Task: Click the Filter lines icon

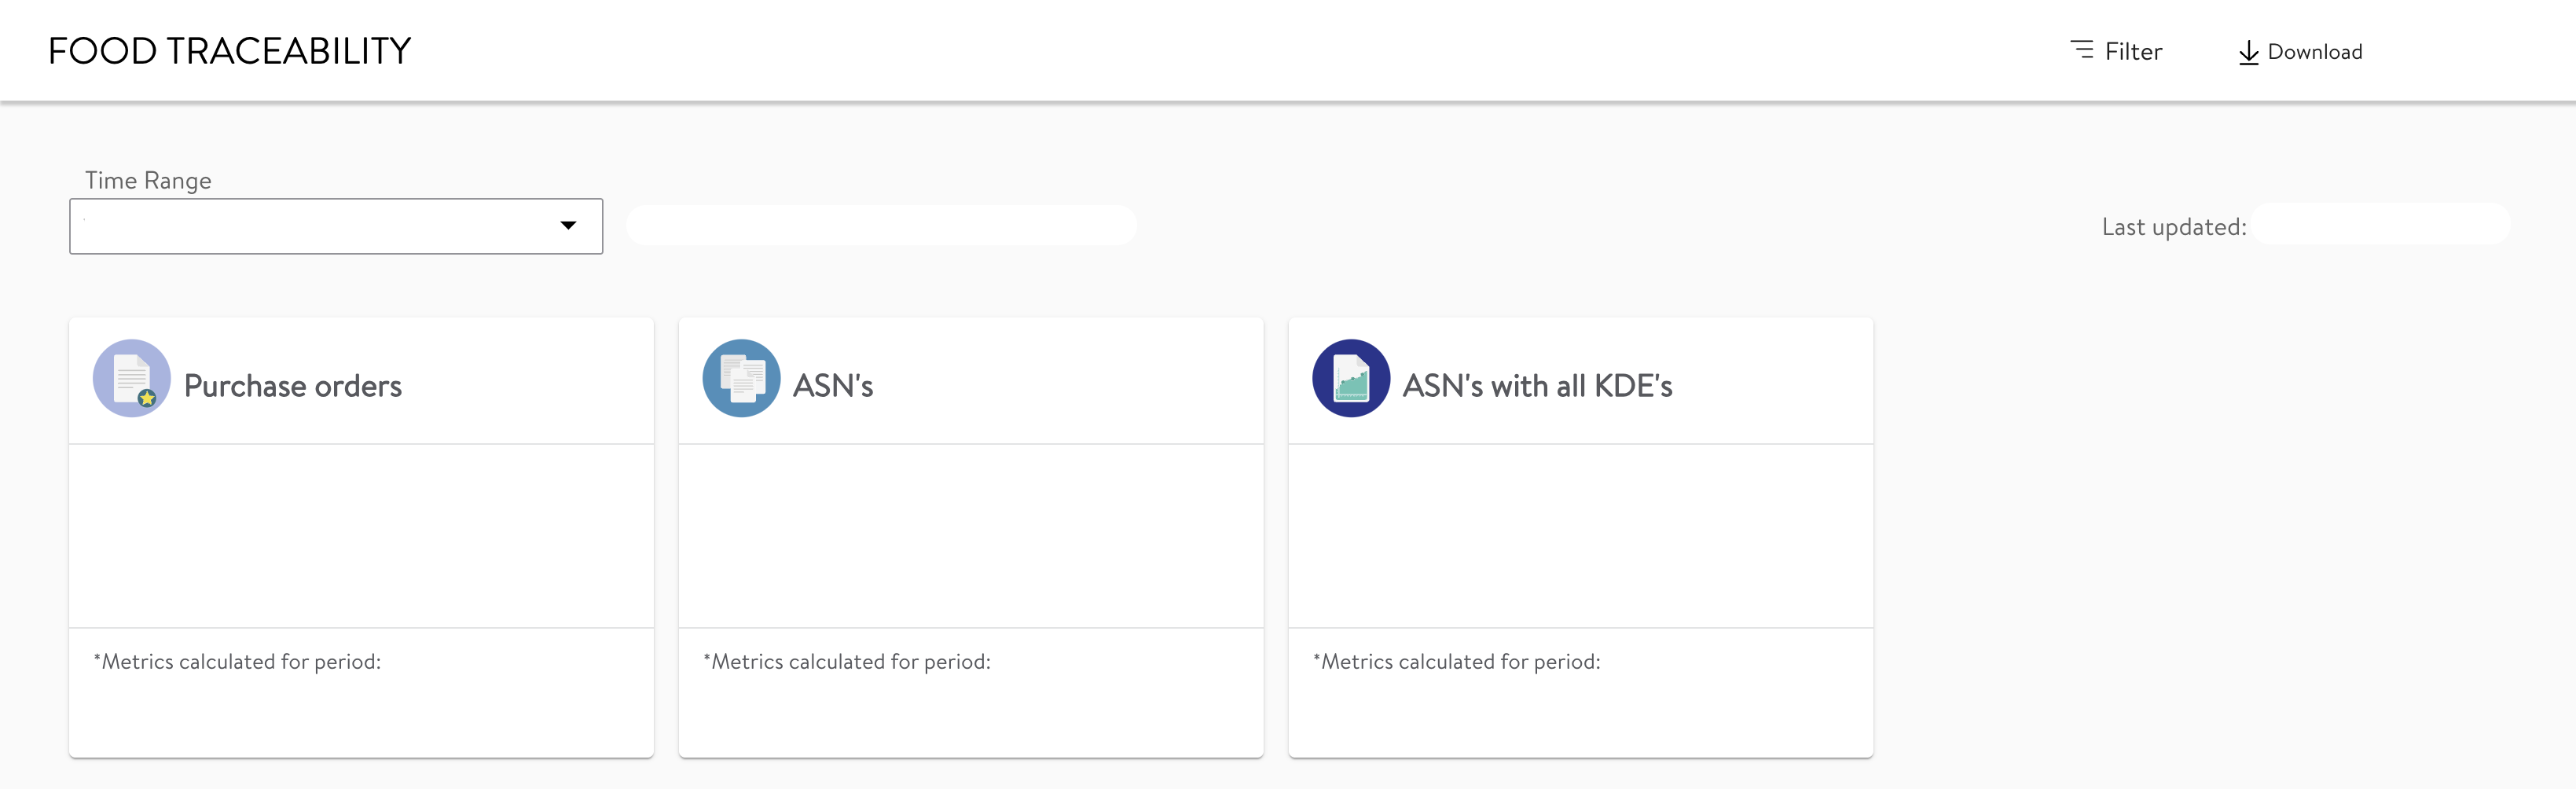Action: point(2082,50)
